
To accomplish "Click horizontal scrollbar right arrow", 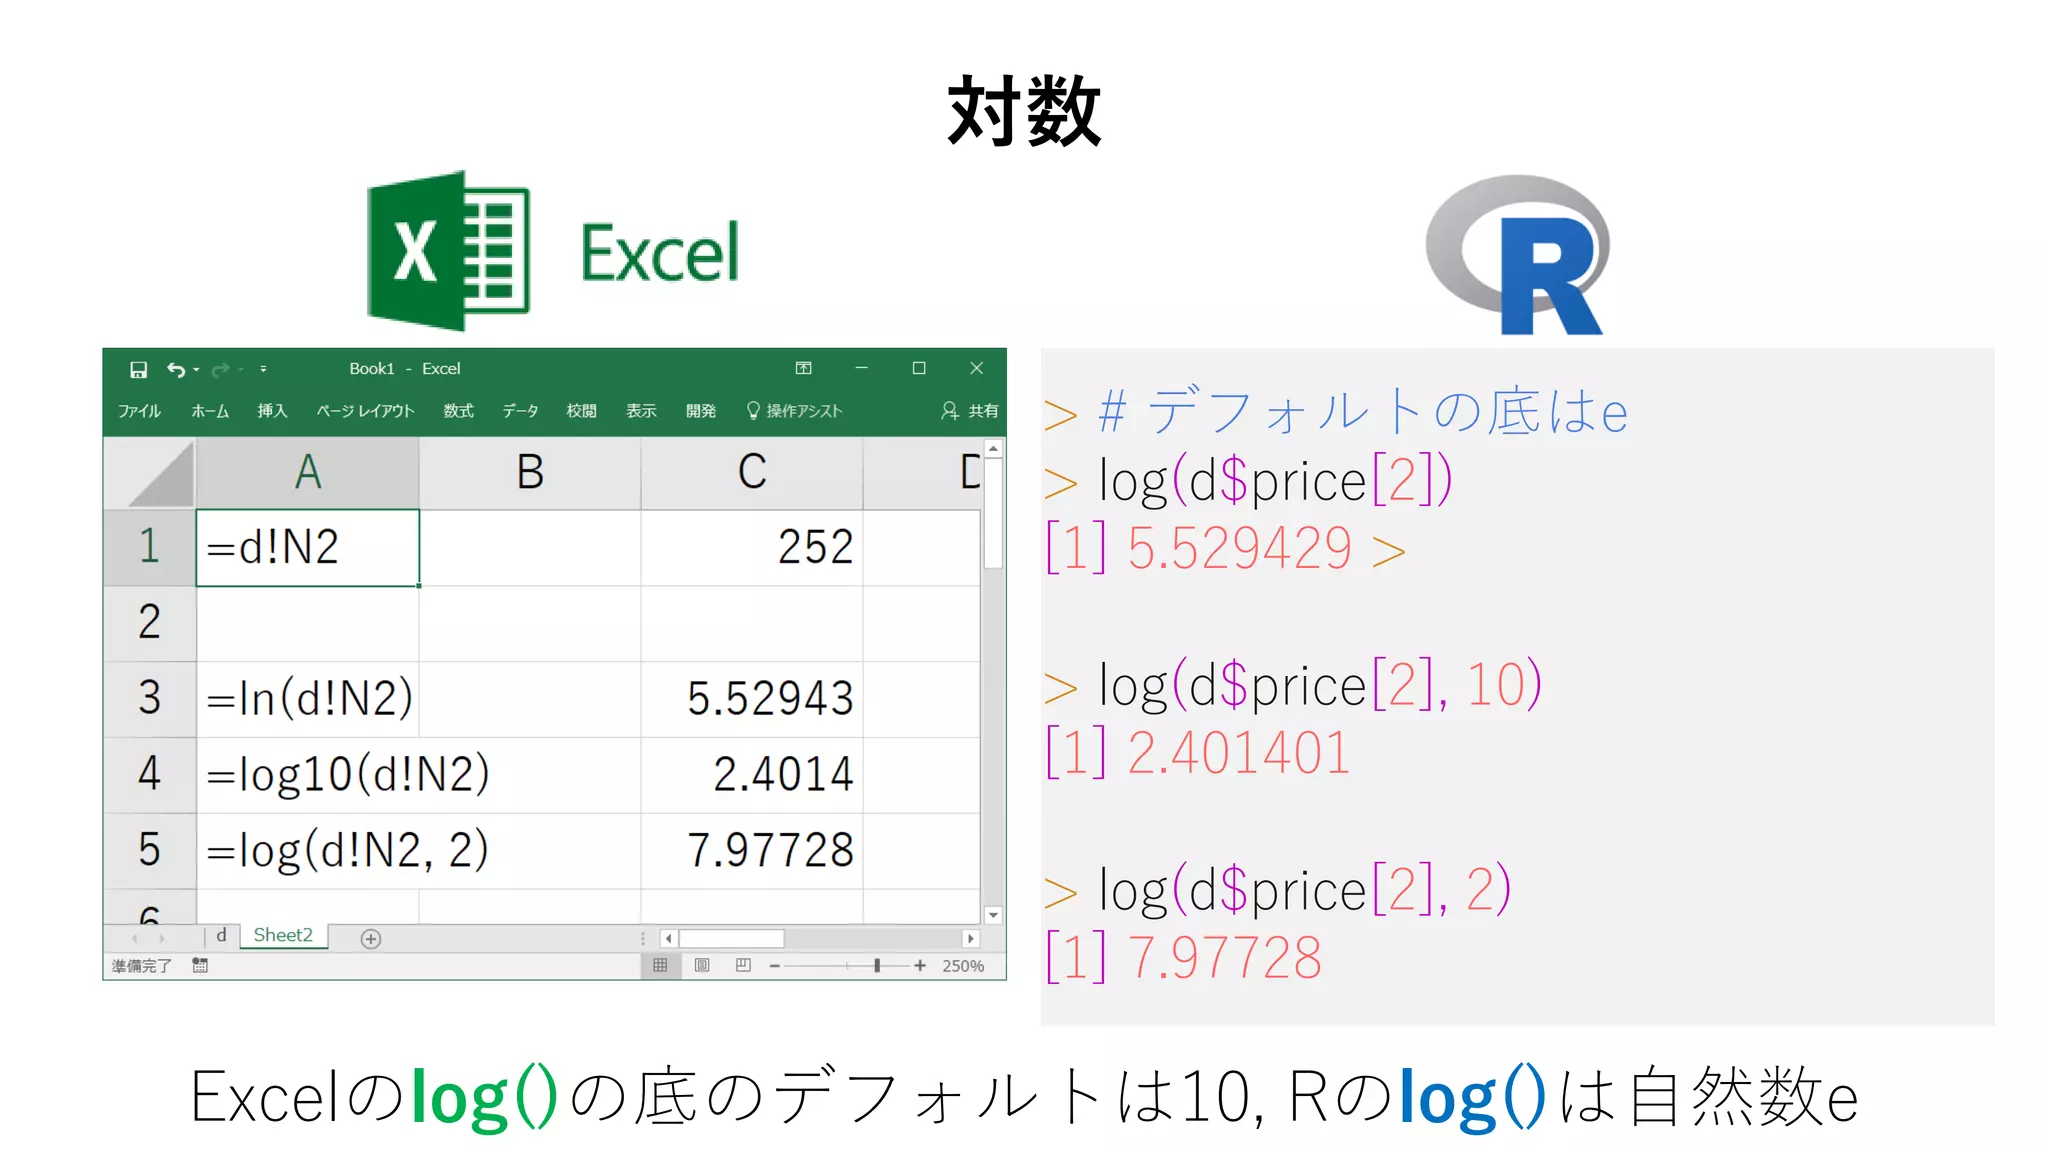I will coord(970,939).
